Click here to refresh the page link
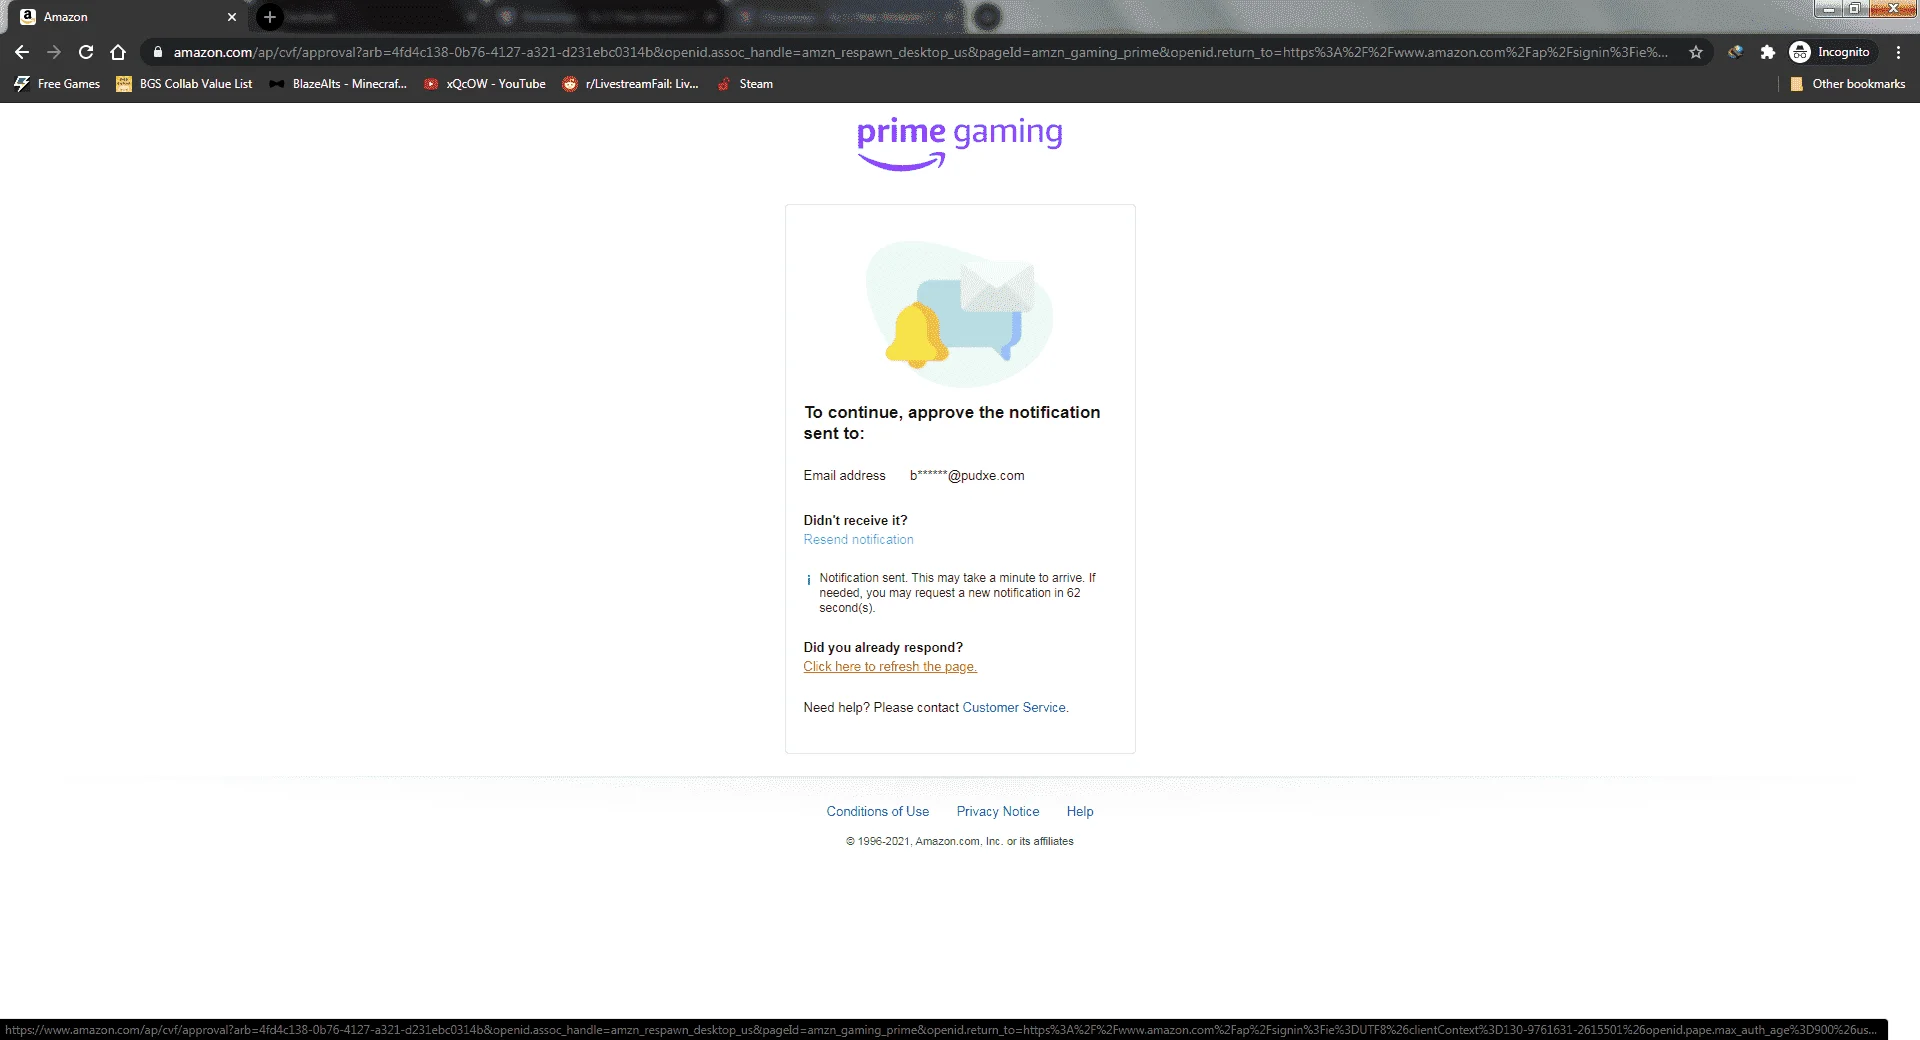 coord(890,667)
